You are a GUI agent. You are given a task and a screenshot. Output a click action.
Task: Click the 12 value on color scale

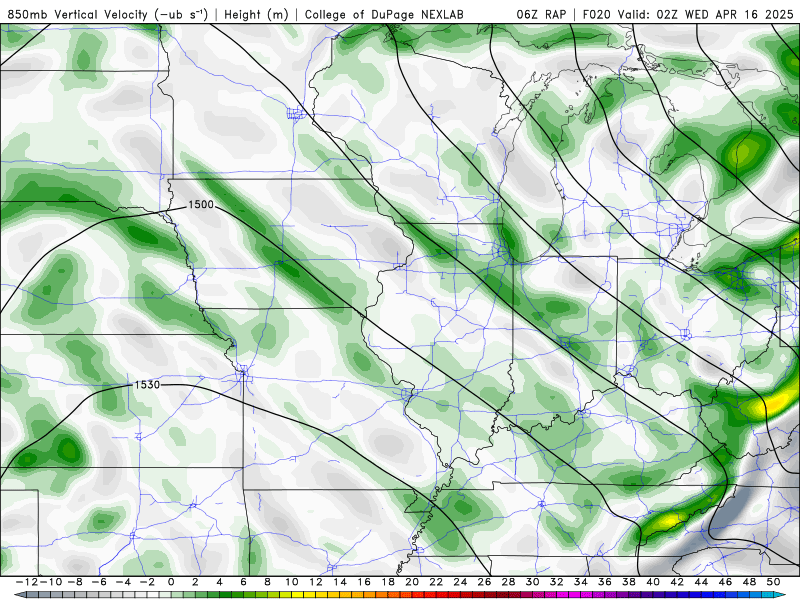(x=315, y=582)
